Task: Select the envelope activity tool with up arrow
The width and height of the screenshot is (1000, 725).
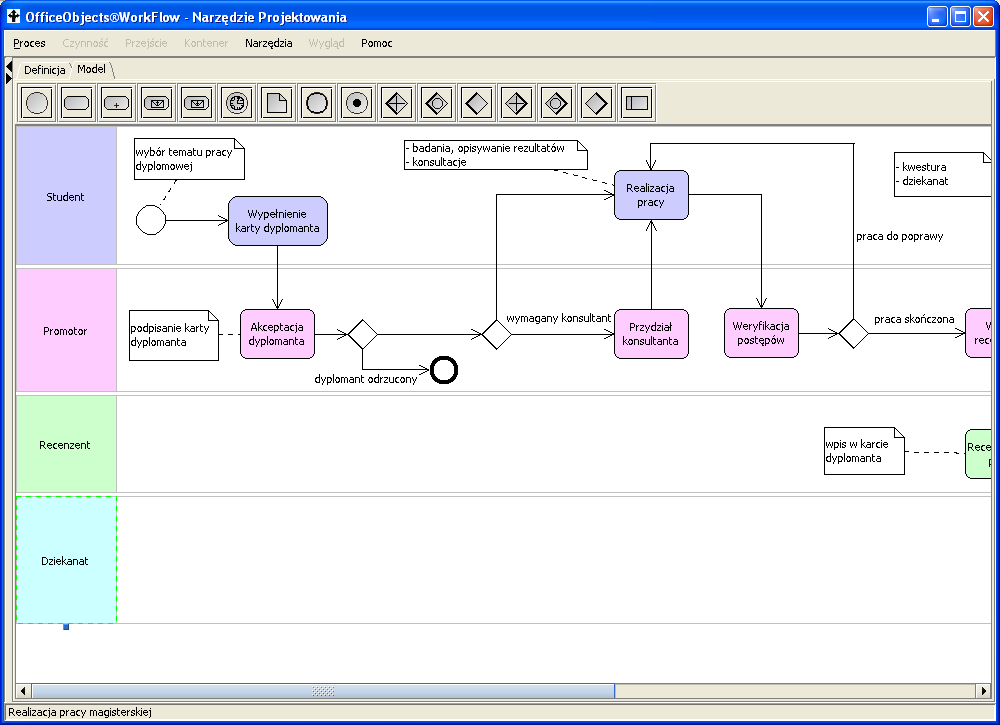Action: click(x=157, y=103)
